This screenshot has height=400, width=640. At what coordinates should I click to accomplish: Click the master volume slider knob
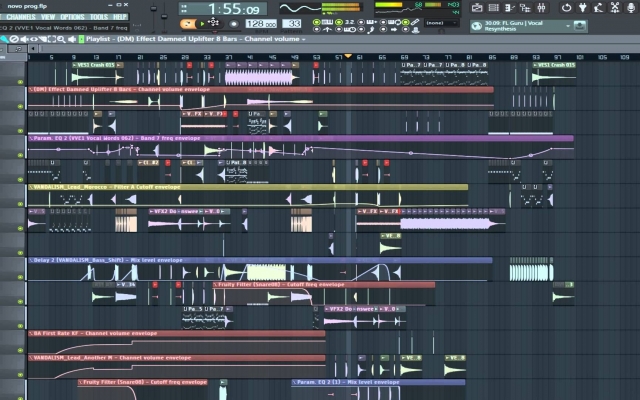(154, 9)
